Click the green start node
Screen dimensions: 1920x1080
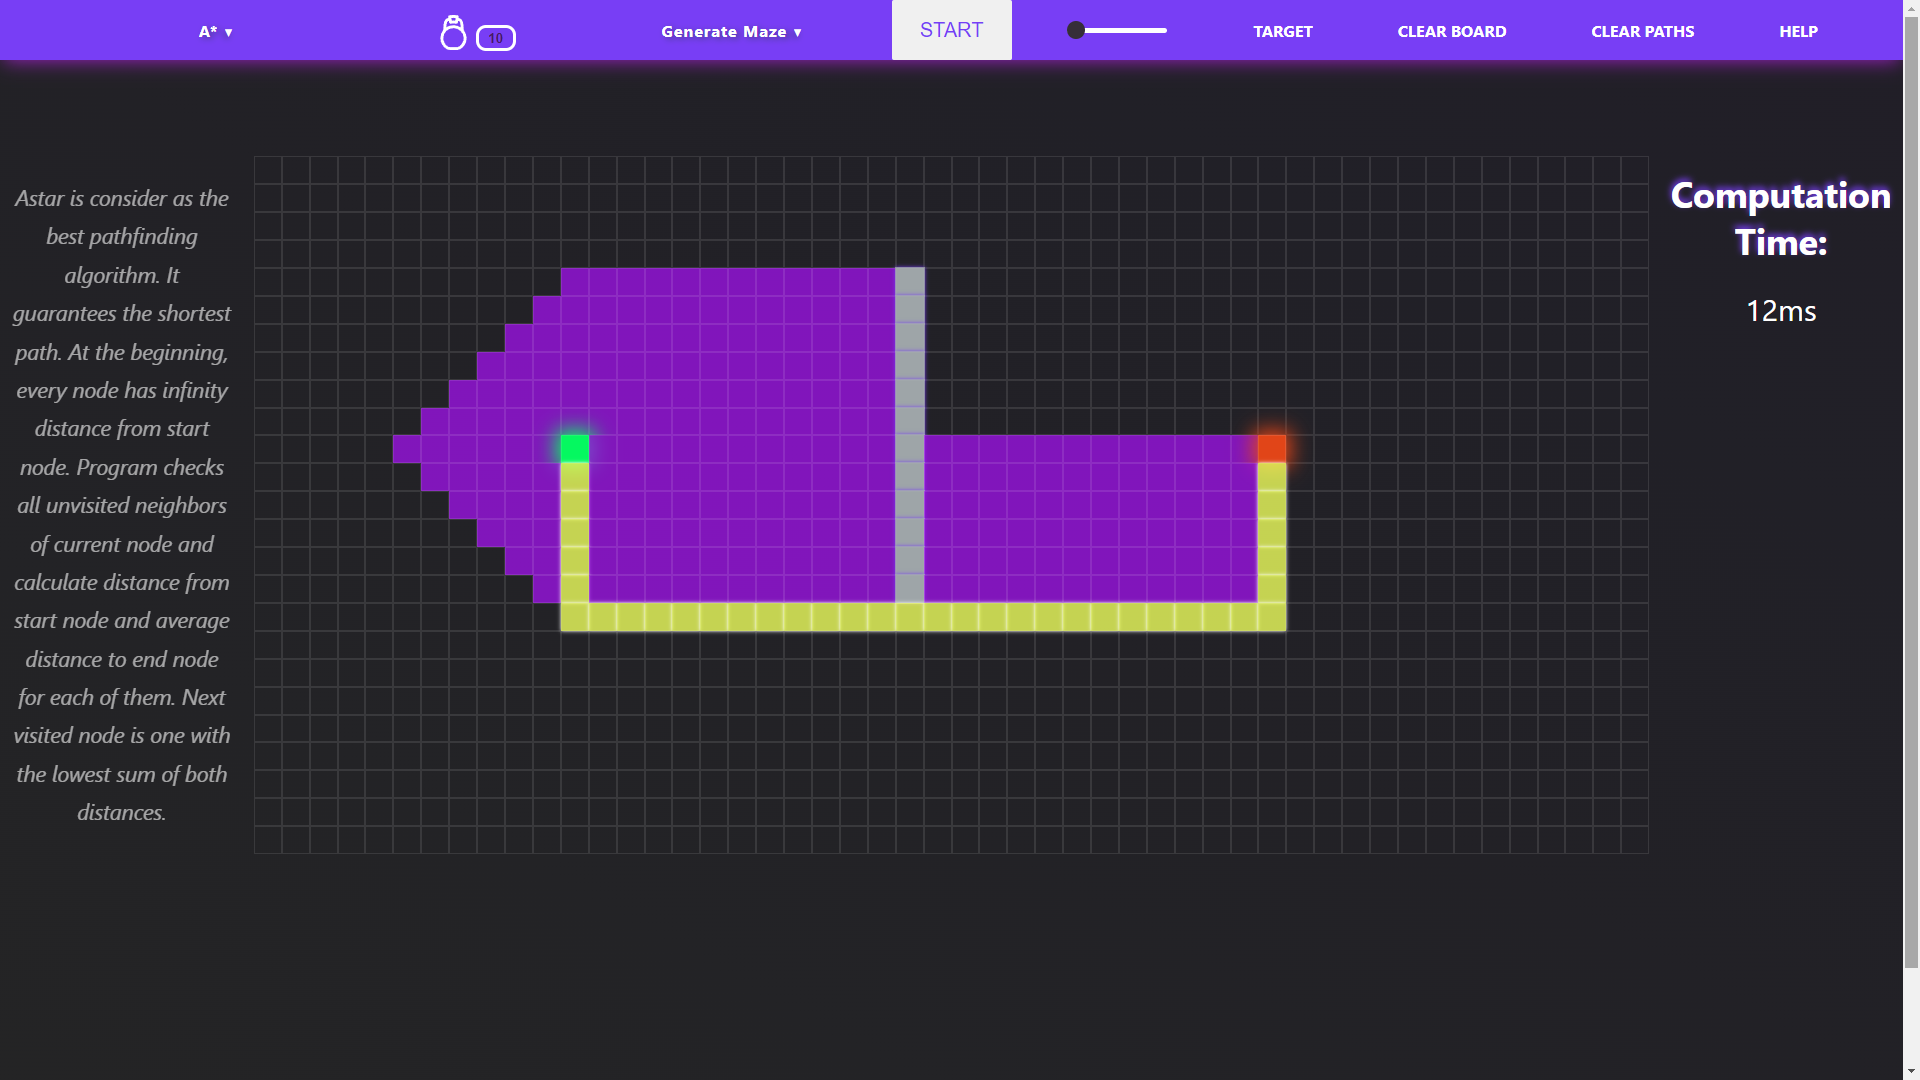pos(574,448)
